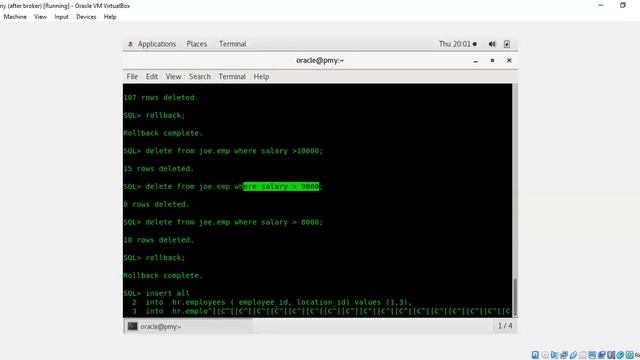Viewport: 640px width, 360px height.
Task: Click the VirtualBox optical disc status icon
Action: (x=545, y=355)
